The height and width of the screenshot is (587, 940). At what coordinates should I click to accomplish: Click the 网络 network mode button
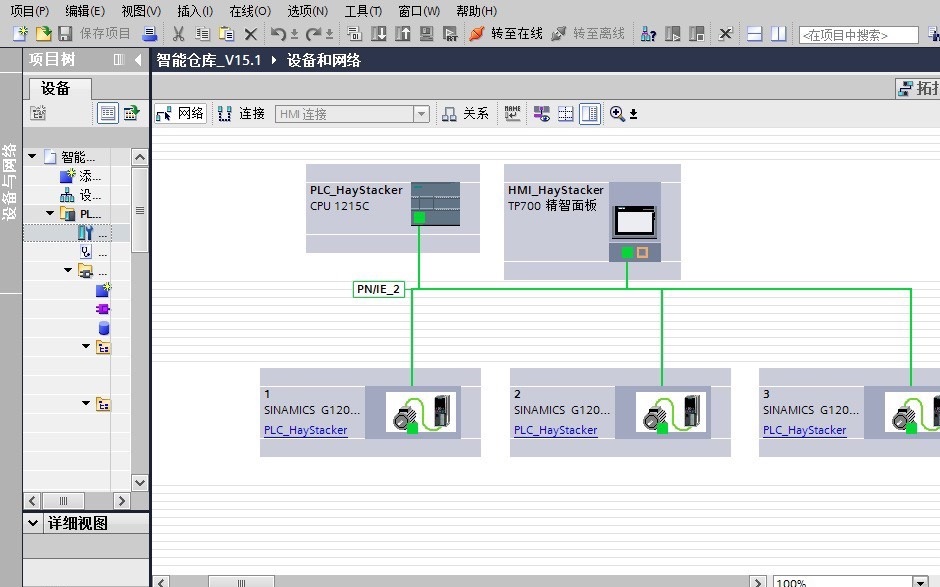180,113
